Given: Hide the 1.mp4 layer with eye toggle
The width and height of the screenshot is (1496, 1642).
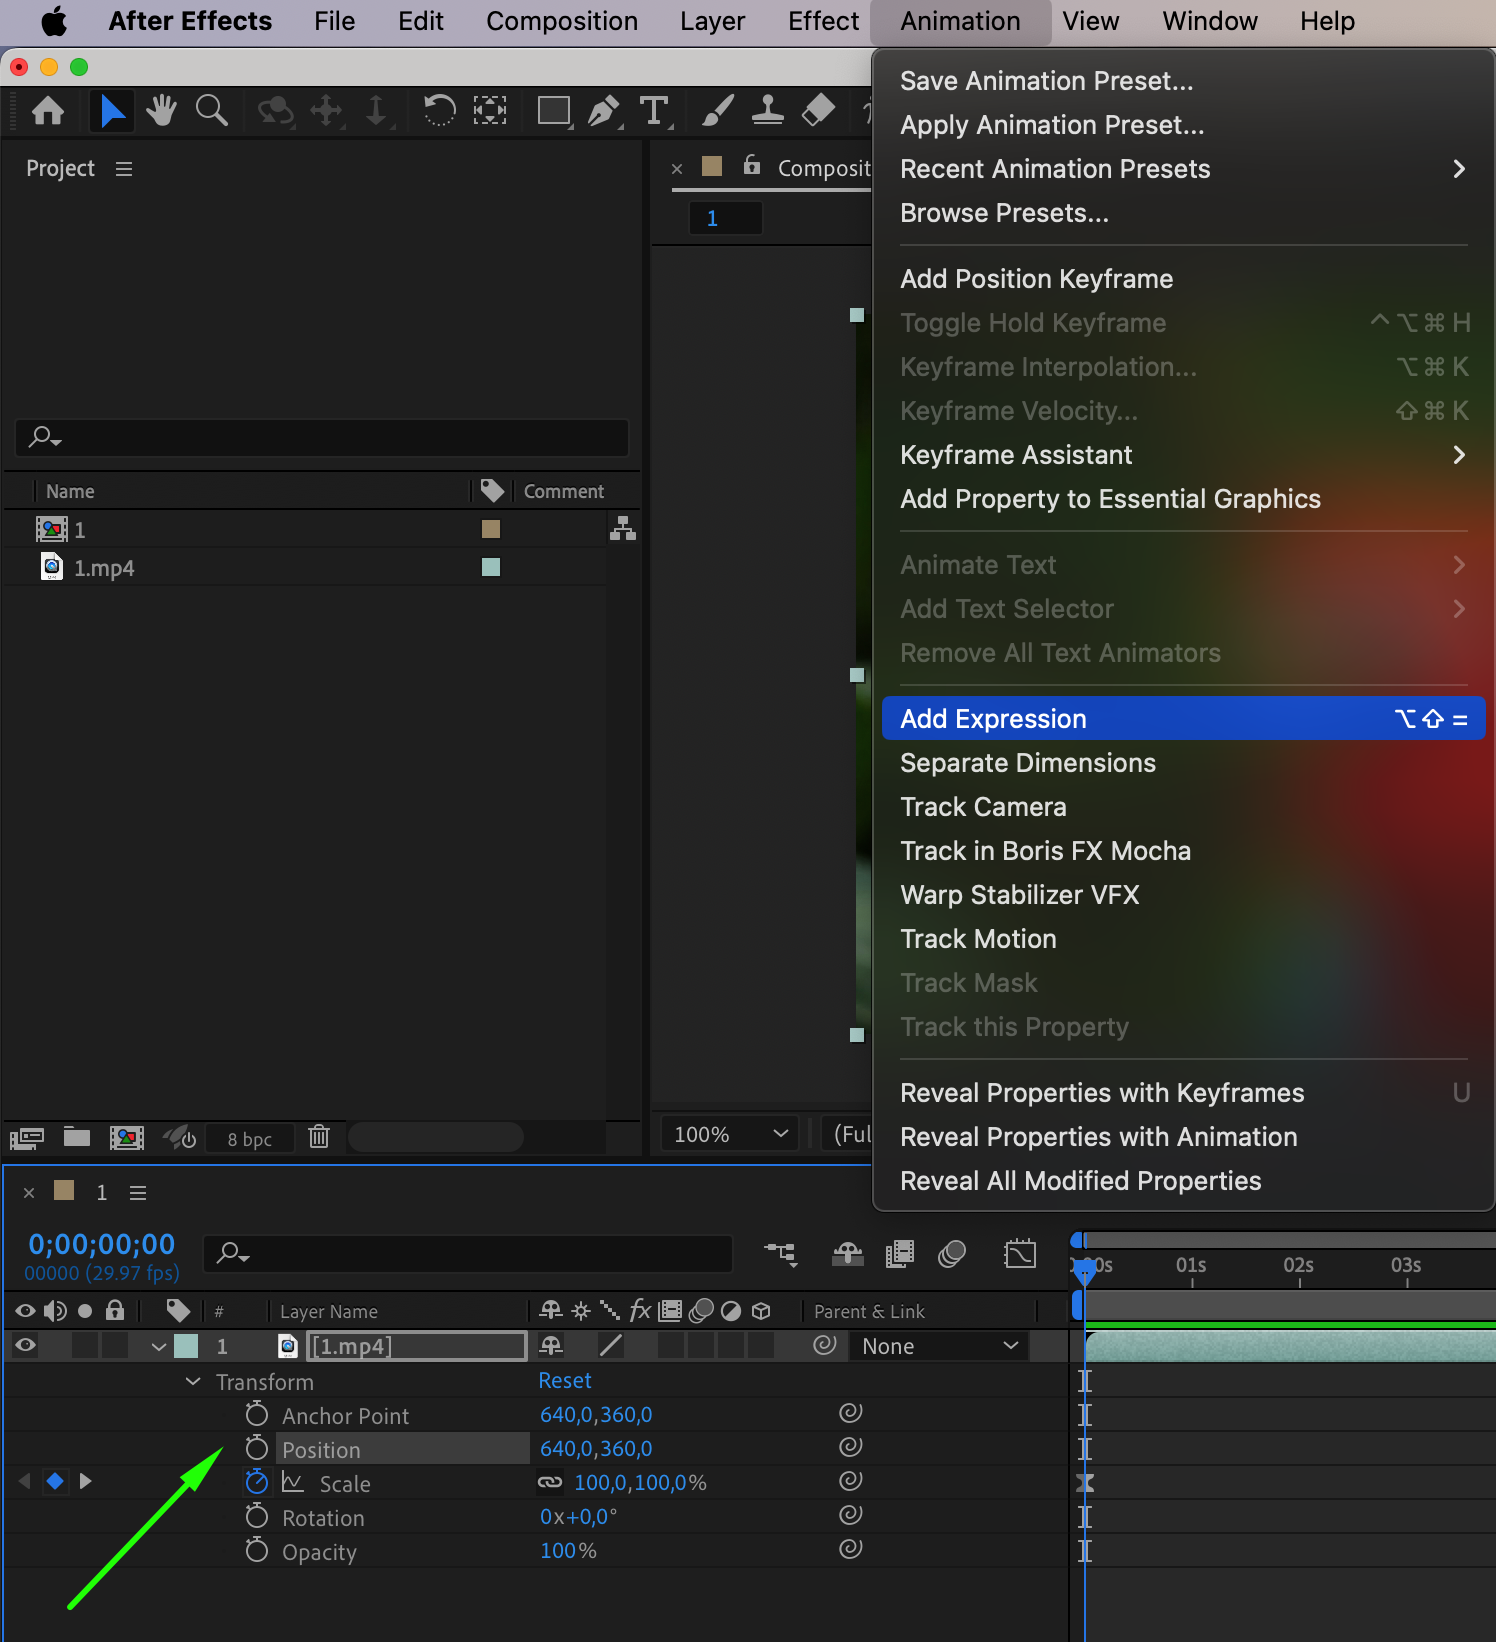Looking at the screenshot, I should pyautogui.click(x=26, y=1346).
